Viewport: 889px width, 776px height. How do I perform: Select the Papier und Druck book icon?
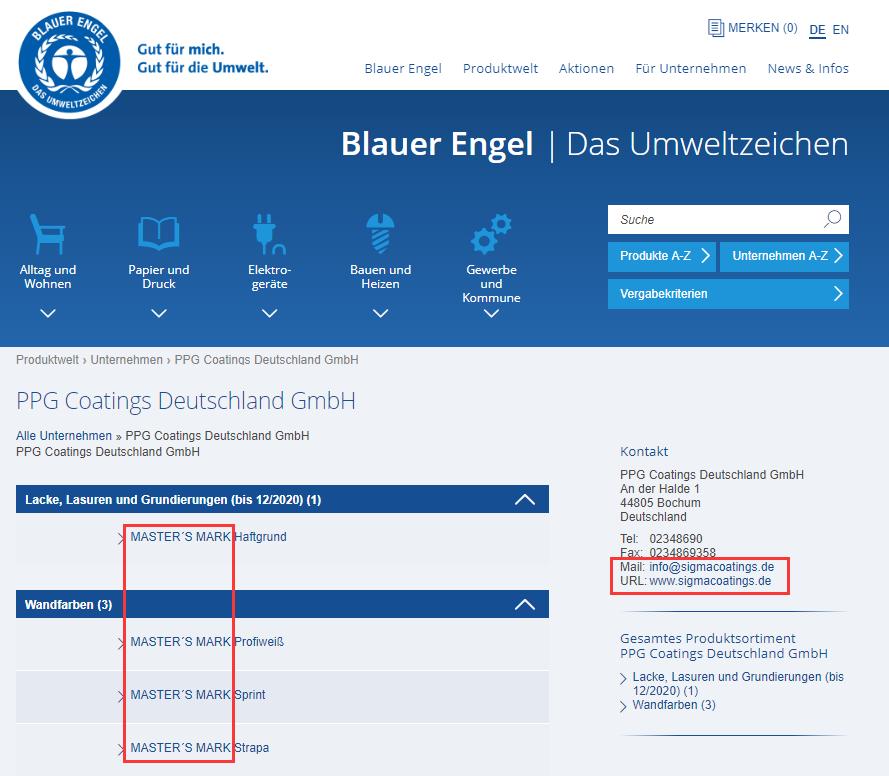click(x=159, y=232)
